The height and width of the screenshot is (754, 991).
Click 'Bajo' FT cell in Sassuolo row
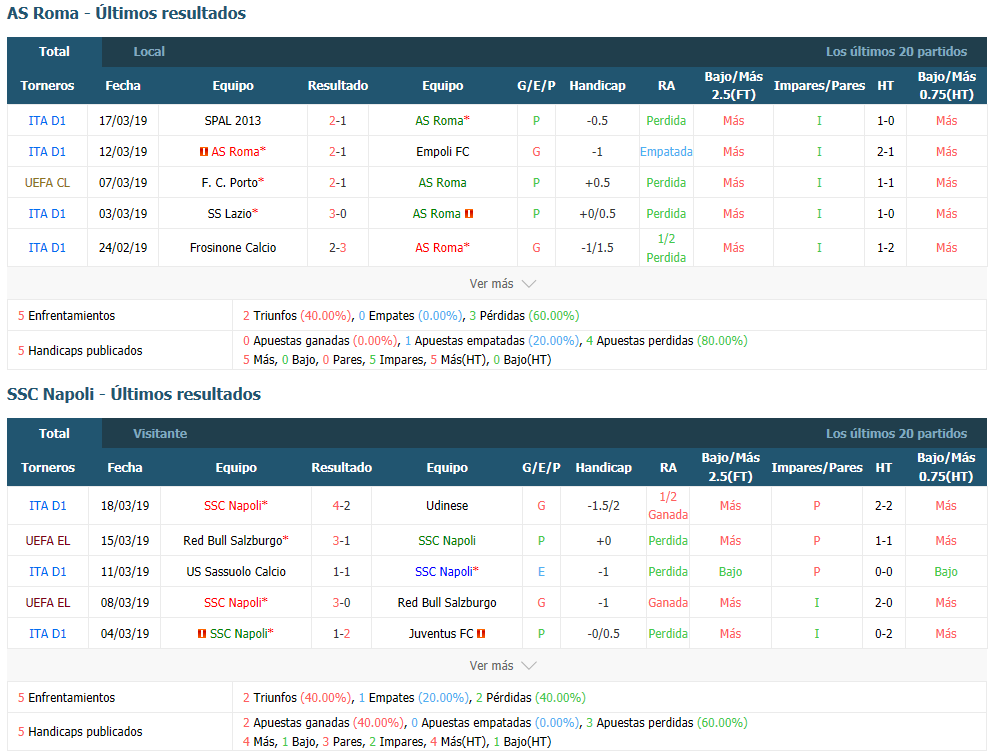730,571
